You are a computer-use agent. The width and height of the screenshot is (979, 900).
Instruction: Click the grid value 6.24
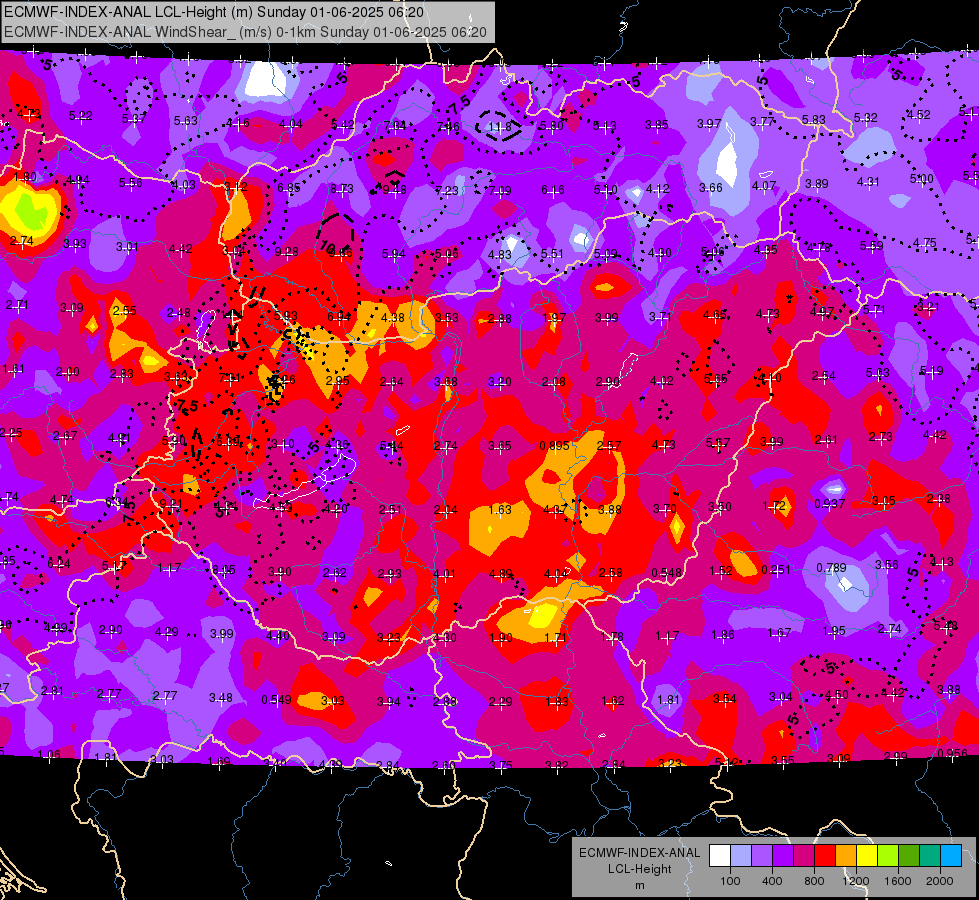(59, 564)
